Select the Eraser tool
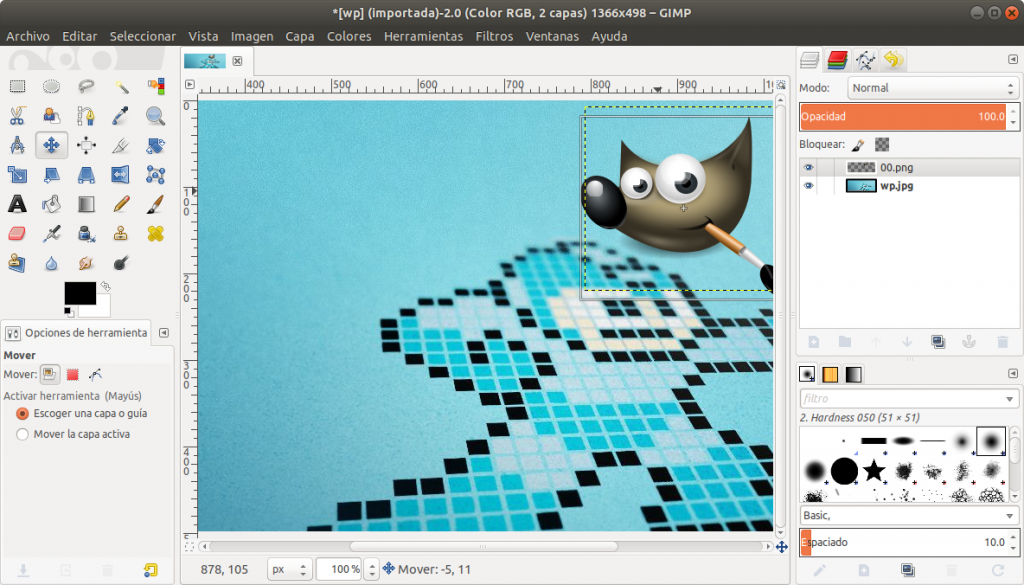The height and width of the screenshot is (585, 1024). tap(17, 233)
